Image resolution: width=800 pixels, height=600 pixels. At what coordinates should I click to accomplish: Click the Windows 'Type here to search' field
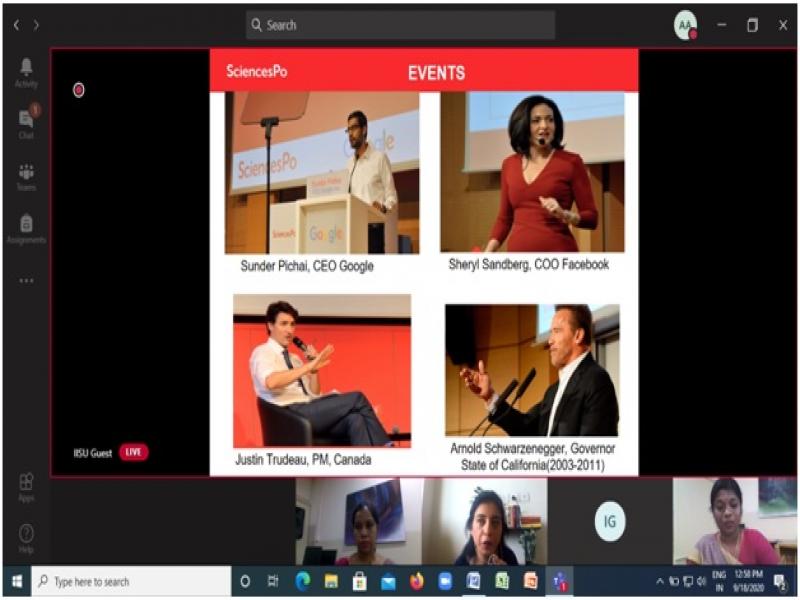coord(130,581)
